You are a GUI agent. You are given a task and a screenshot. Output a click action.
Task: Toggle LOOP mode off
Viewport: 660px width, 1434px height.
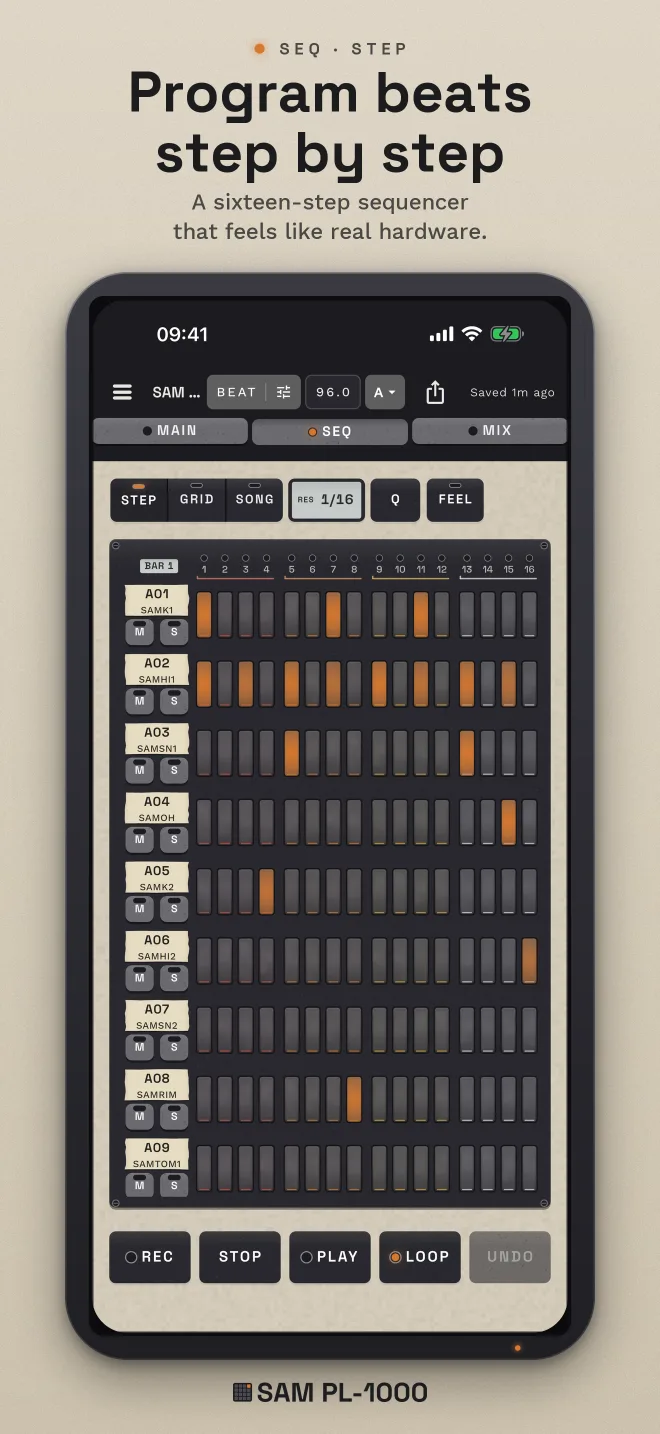click(x=420, y=1257)
